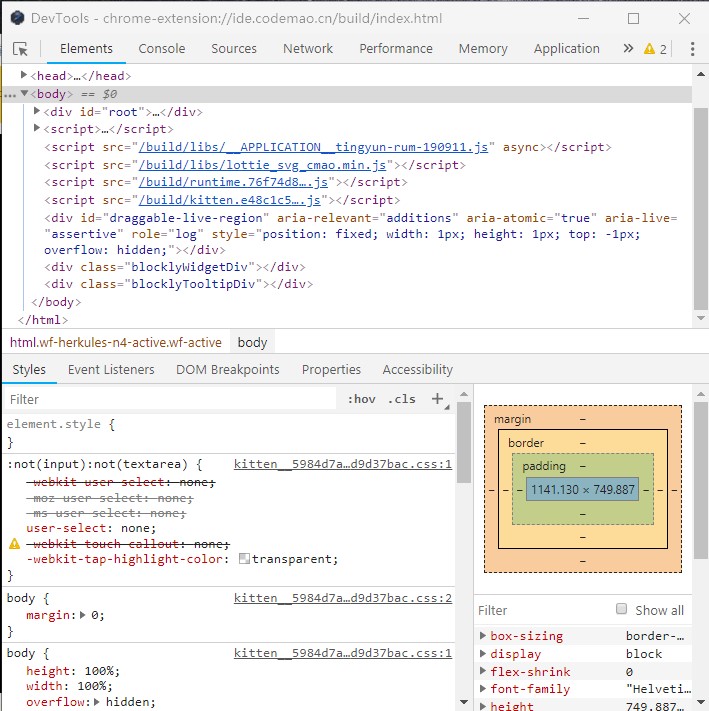The height and width of the screenshot is (711, 709).
Task: Open the tingyun-rum-190911.js script link
Action: coord(313,147)
